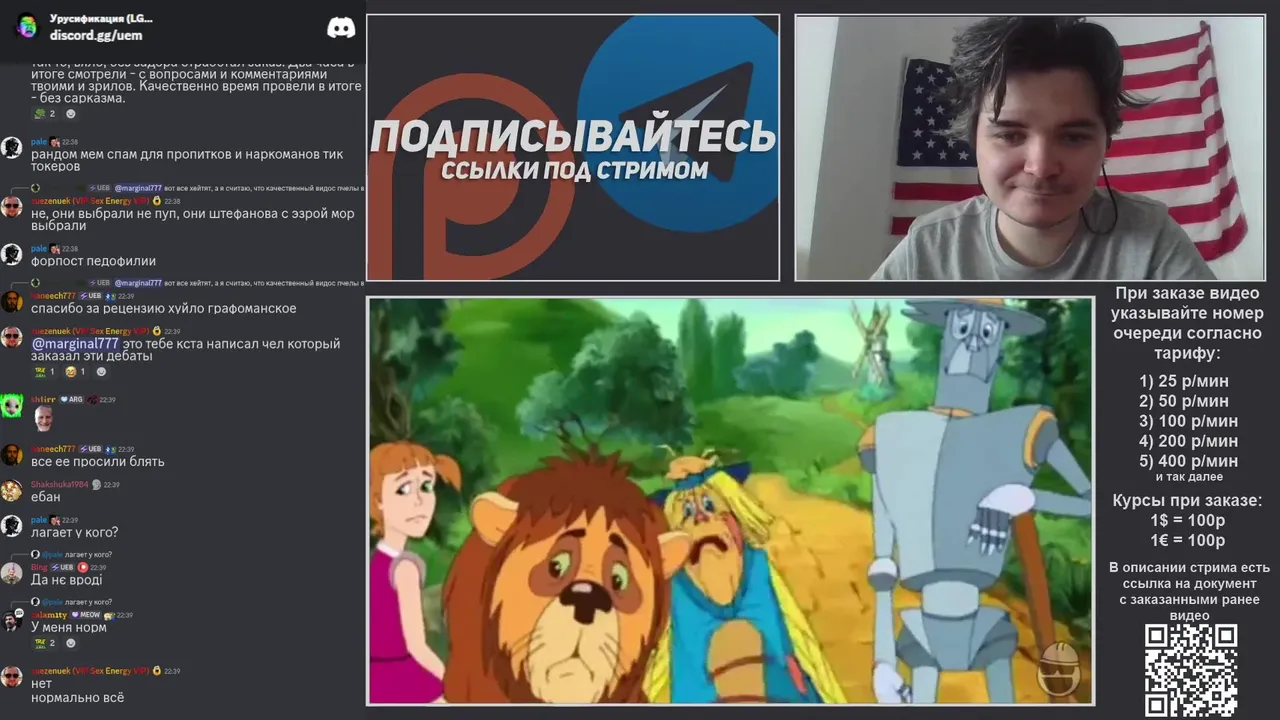Click username shtirr in the chat
The image size is (1280, 720).
(x=42, y=400)
